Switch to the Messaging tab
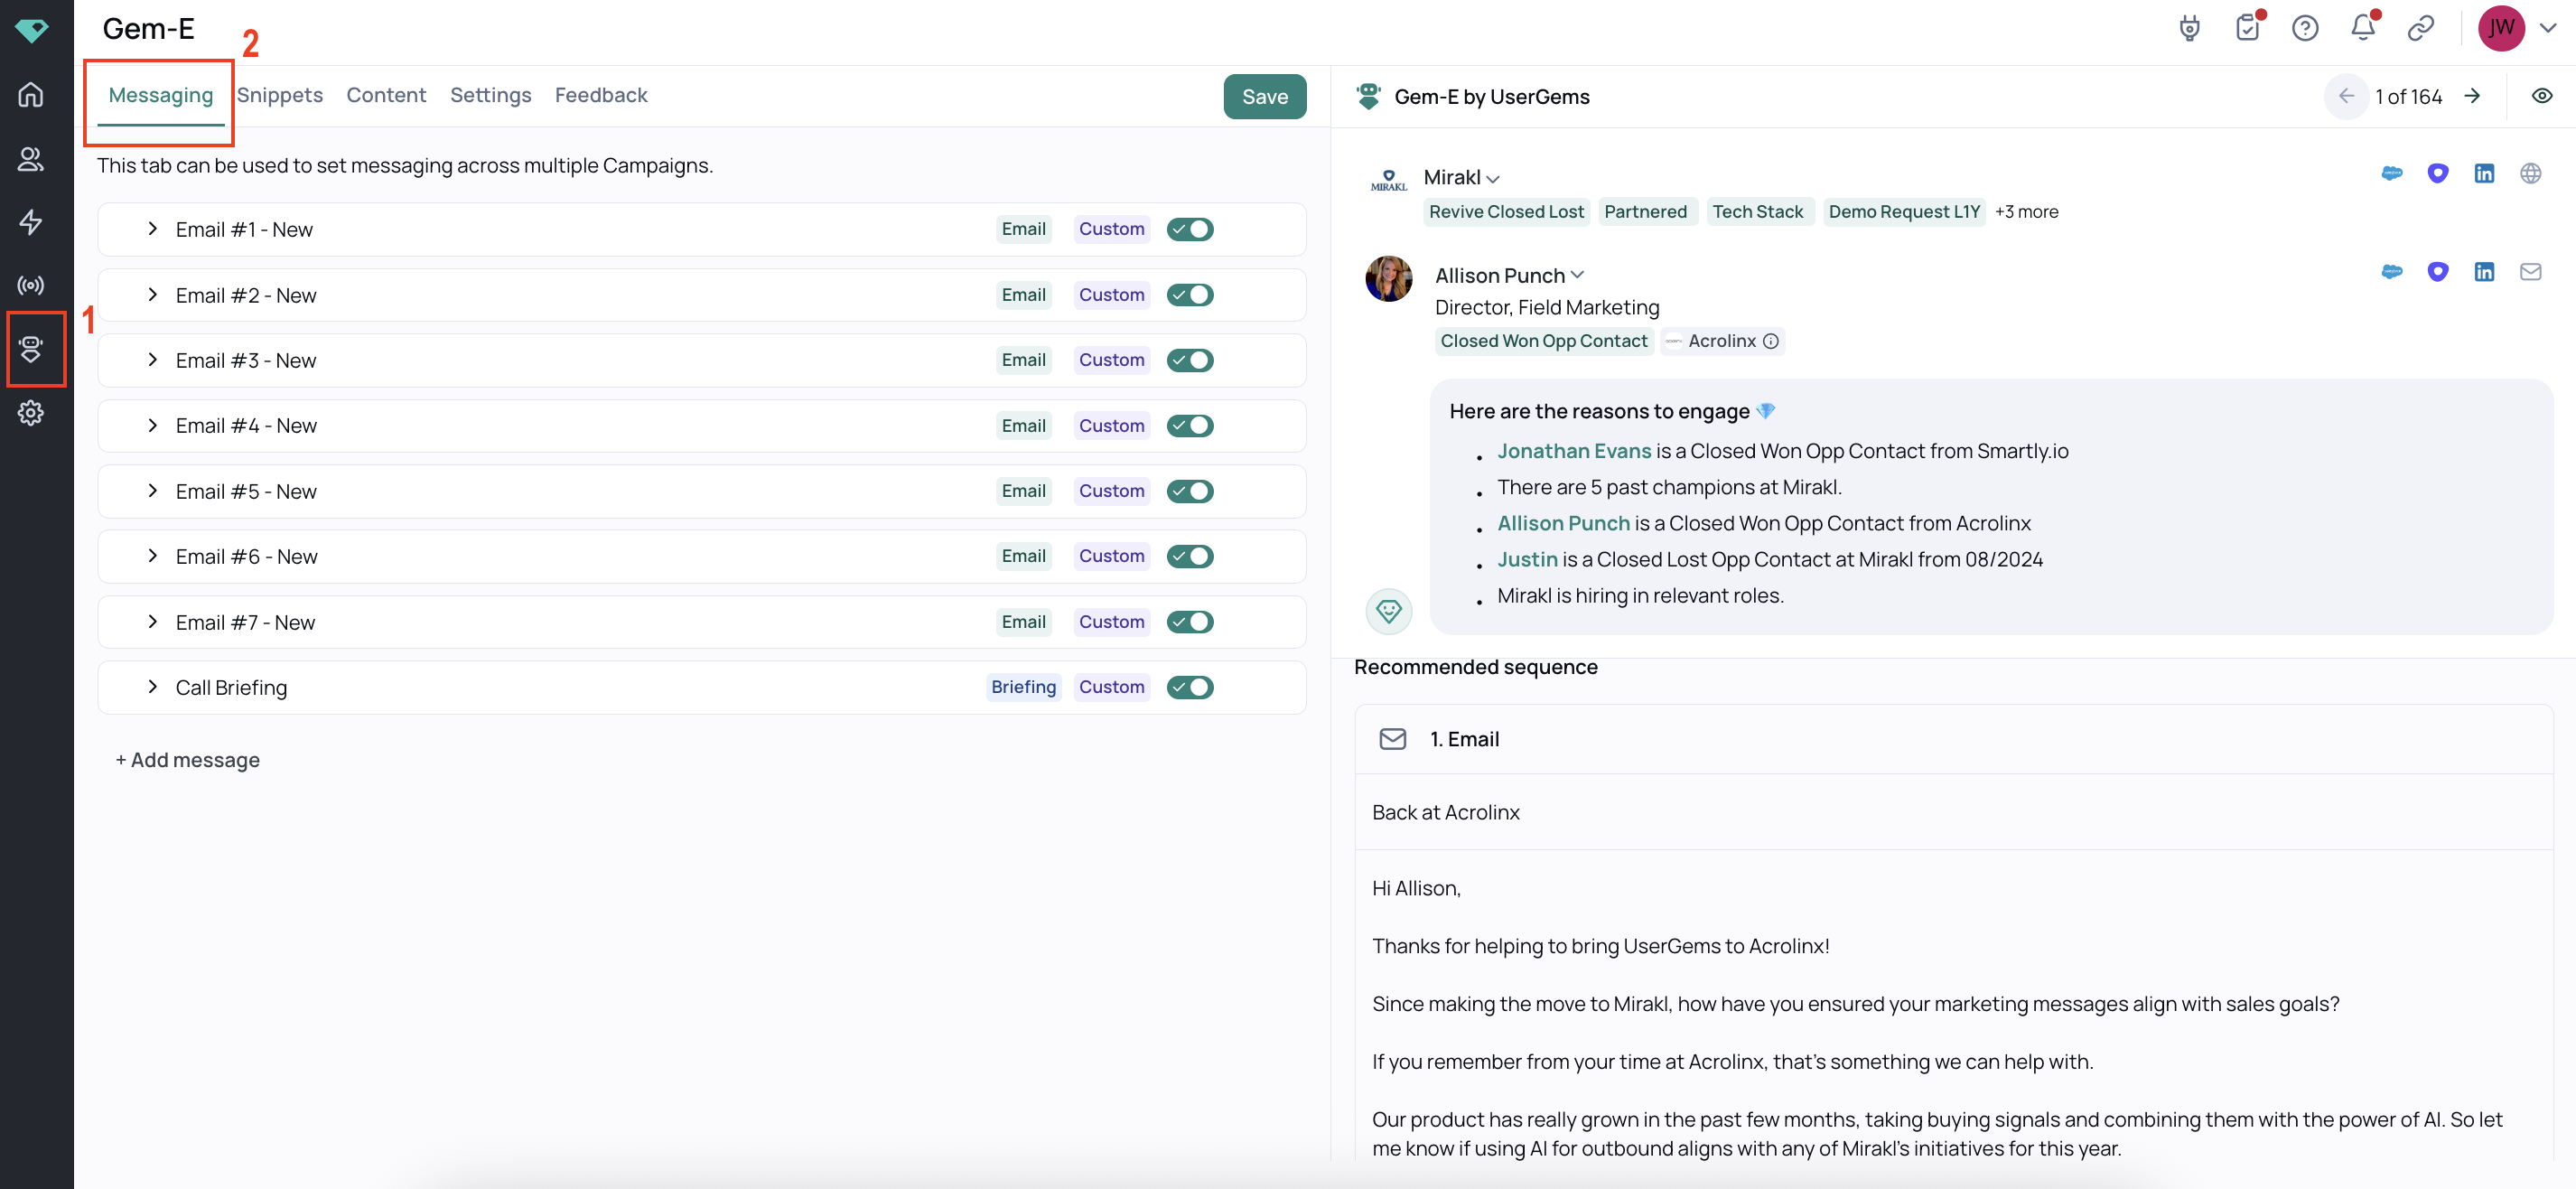Image resolution: width=2576 pixels, height=1189 pixels. [x=160, y=95]
